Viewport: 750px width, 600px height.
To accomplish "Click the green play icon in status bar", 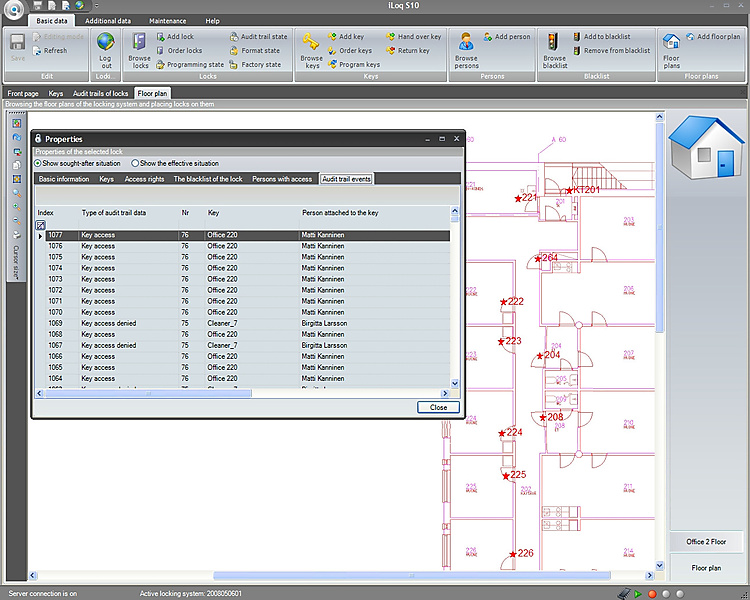I will click(x=637, y=593).
